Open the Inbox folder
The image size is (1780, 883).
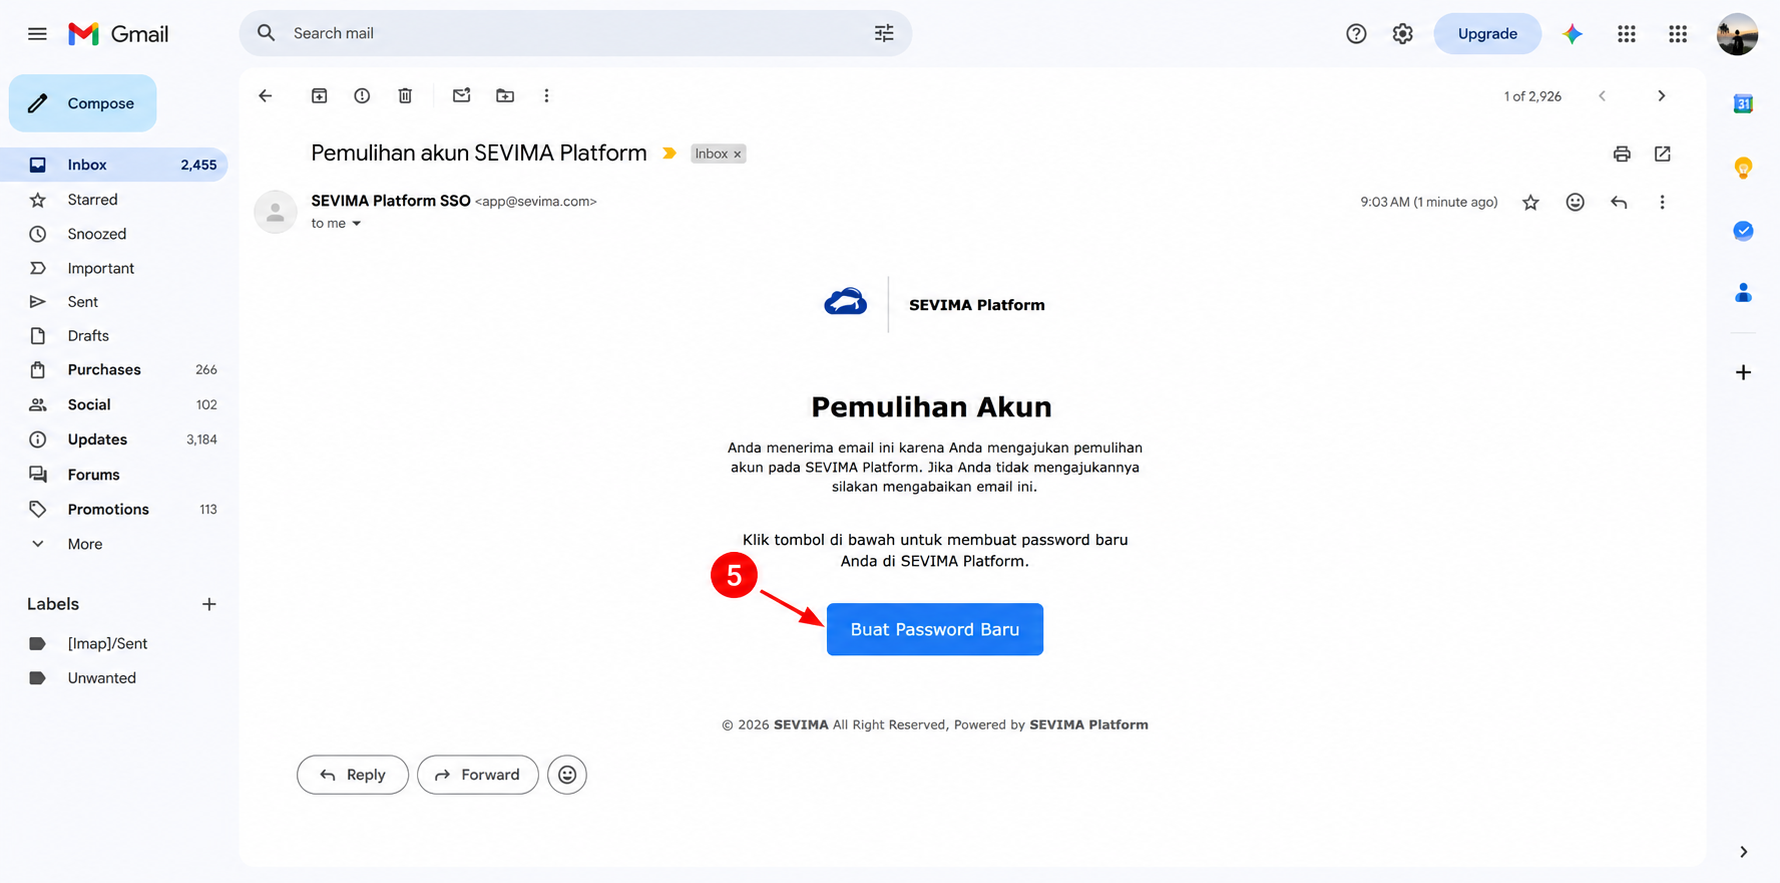coord(114,165)
